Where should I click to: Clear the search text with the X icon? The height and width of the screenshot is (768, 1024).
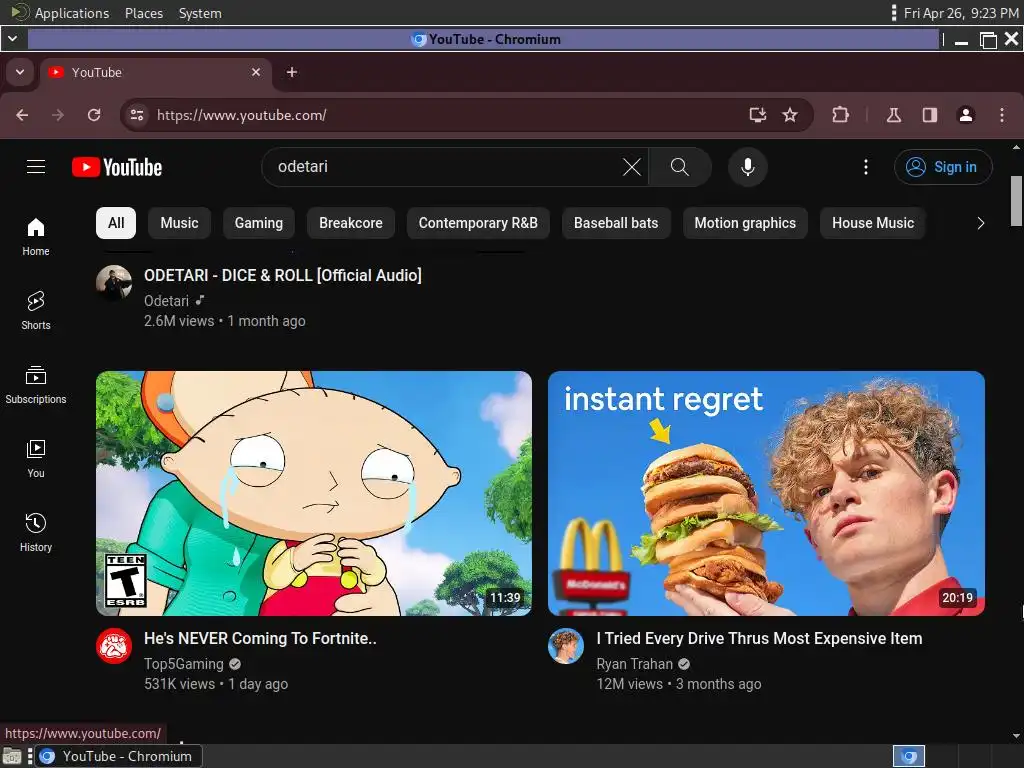pyautogui.click(x=632, y=167)
